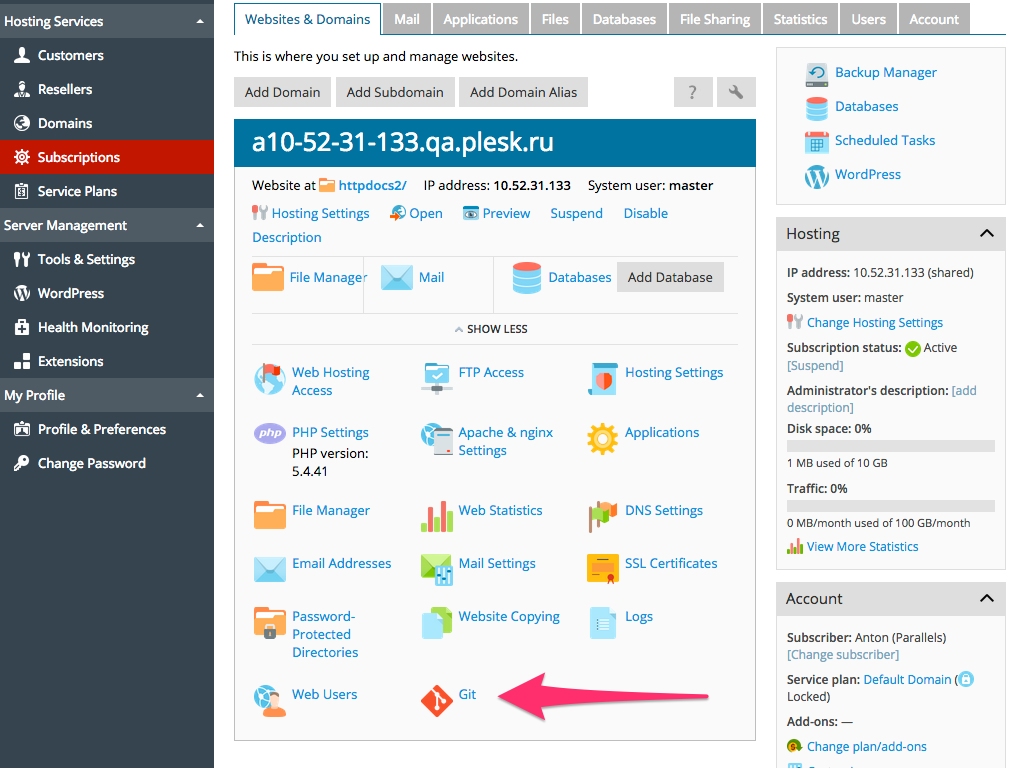Click the Add Database button
Image resolution: width=1024 pixels, height=768 pixels.
pos(670,277)
